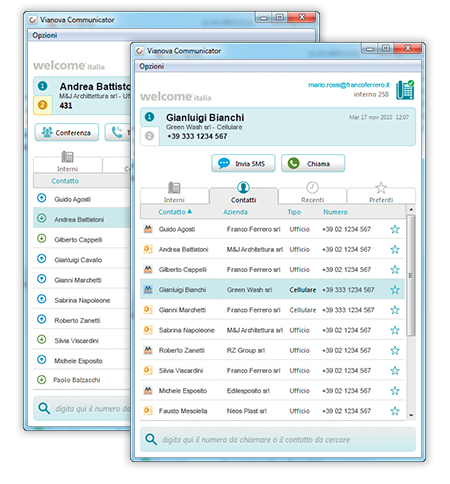Send SMS with Invia SMS button
This screenshot has height=484, width=450.
pyautogui.click(x=243, y=163)
